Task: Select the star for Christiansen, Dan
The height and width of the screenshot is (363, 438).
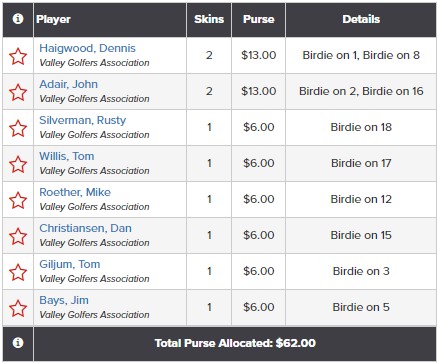Action: pyautogui.click(x=18, y=236)
